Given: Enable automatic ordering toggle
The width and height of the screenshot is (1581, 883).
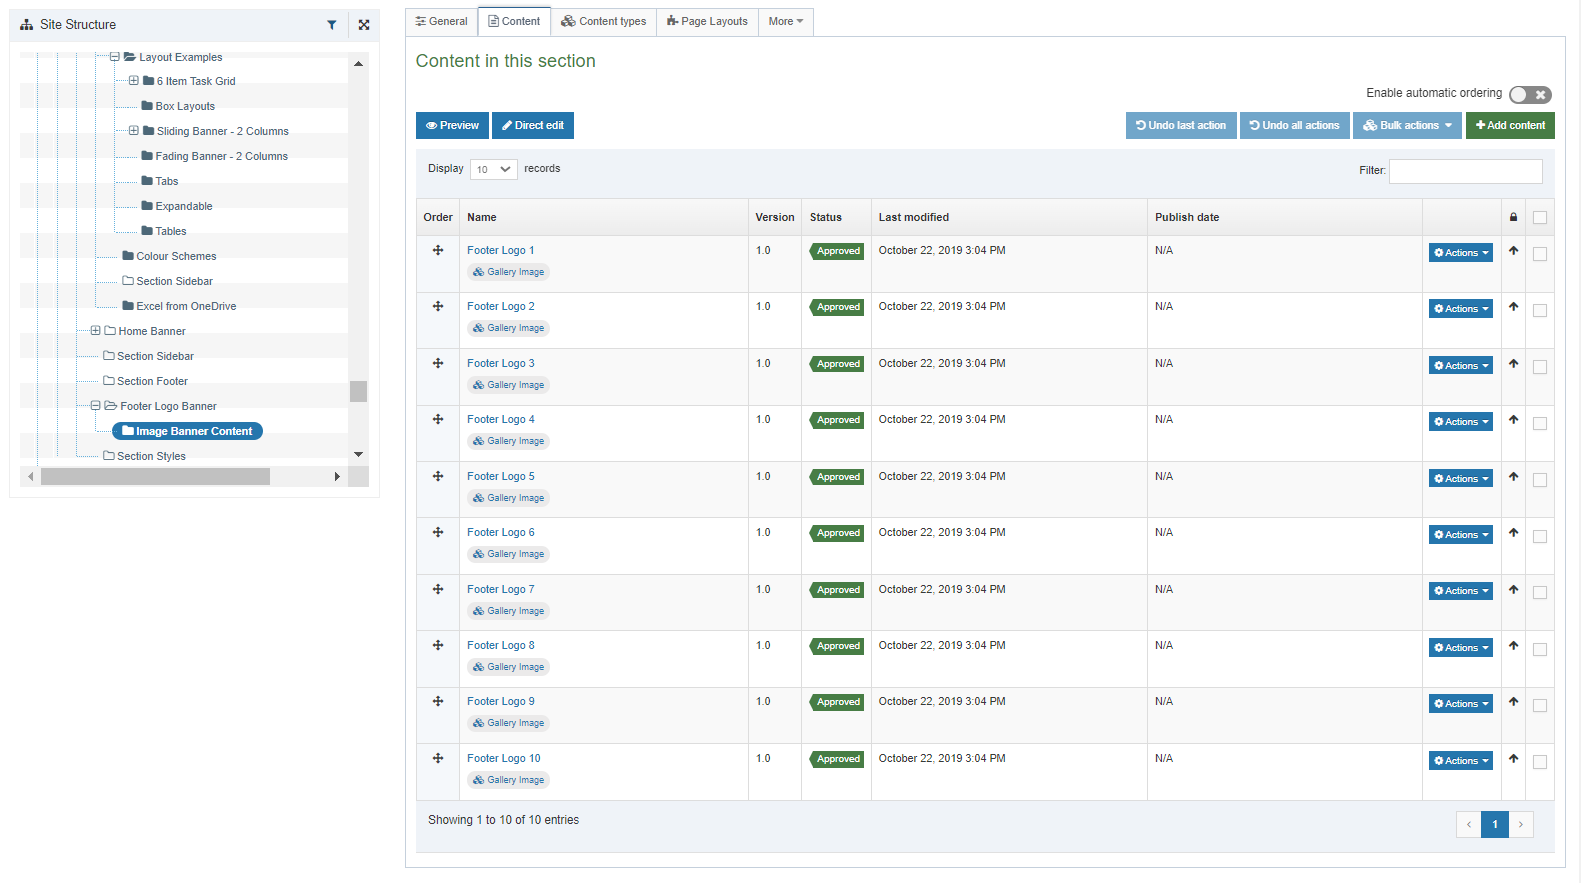Looking at the screenshot, I should pyautogui.click(x=1530, y=94).
